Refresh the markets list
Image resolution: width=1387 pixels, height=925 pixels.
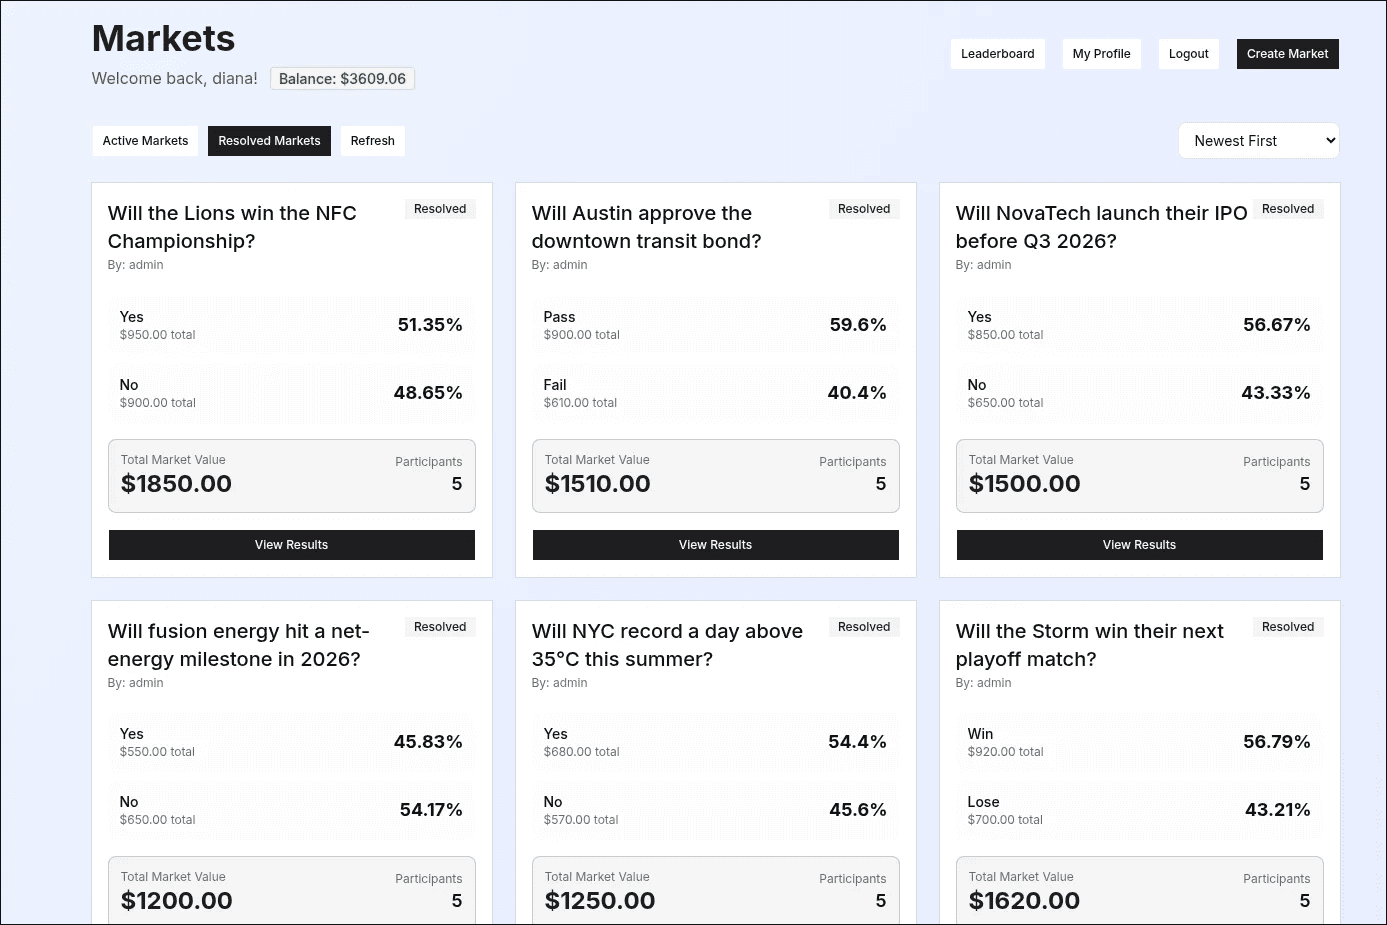[372, 141]
